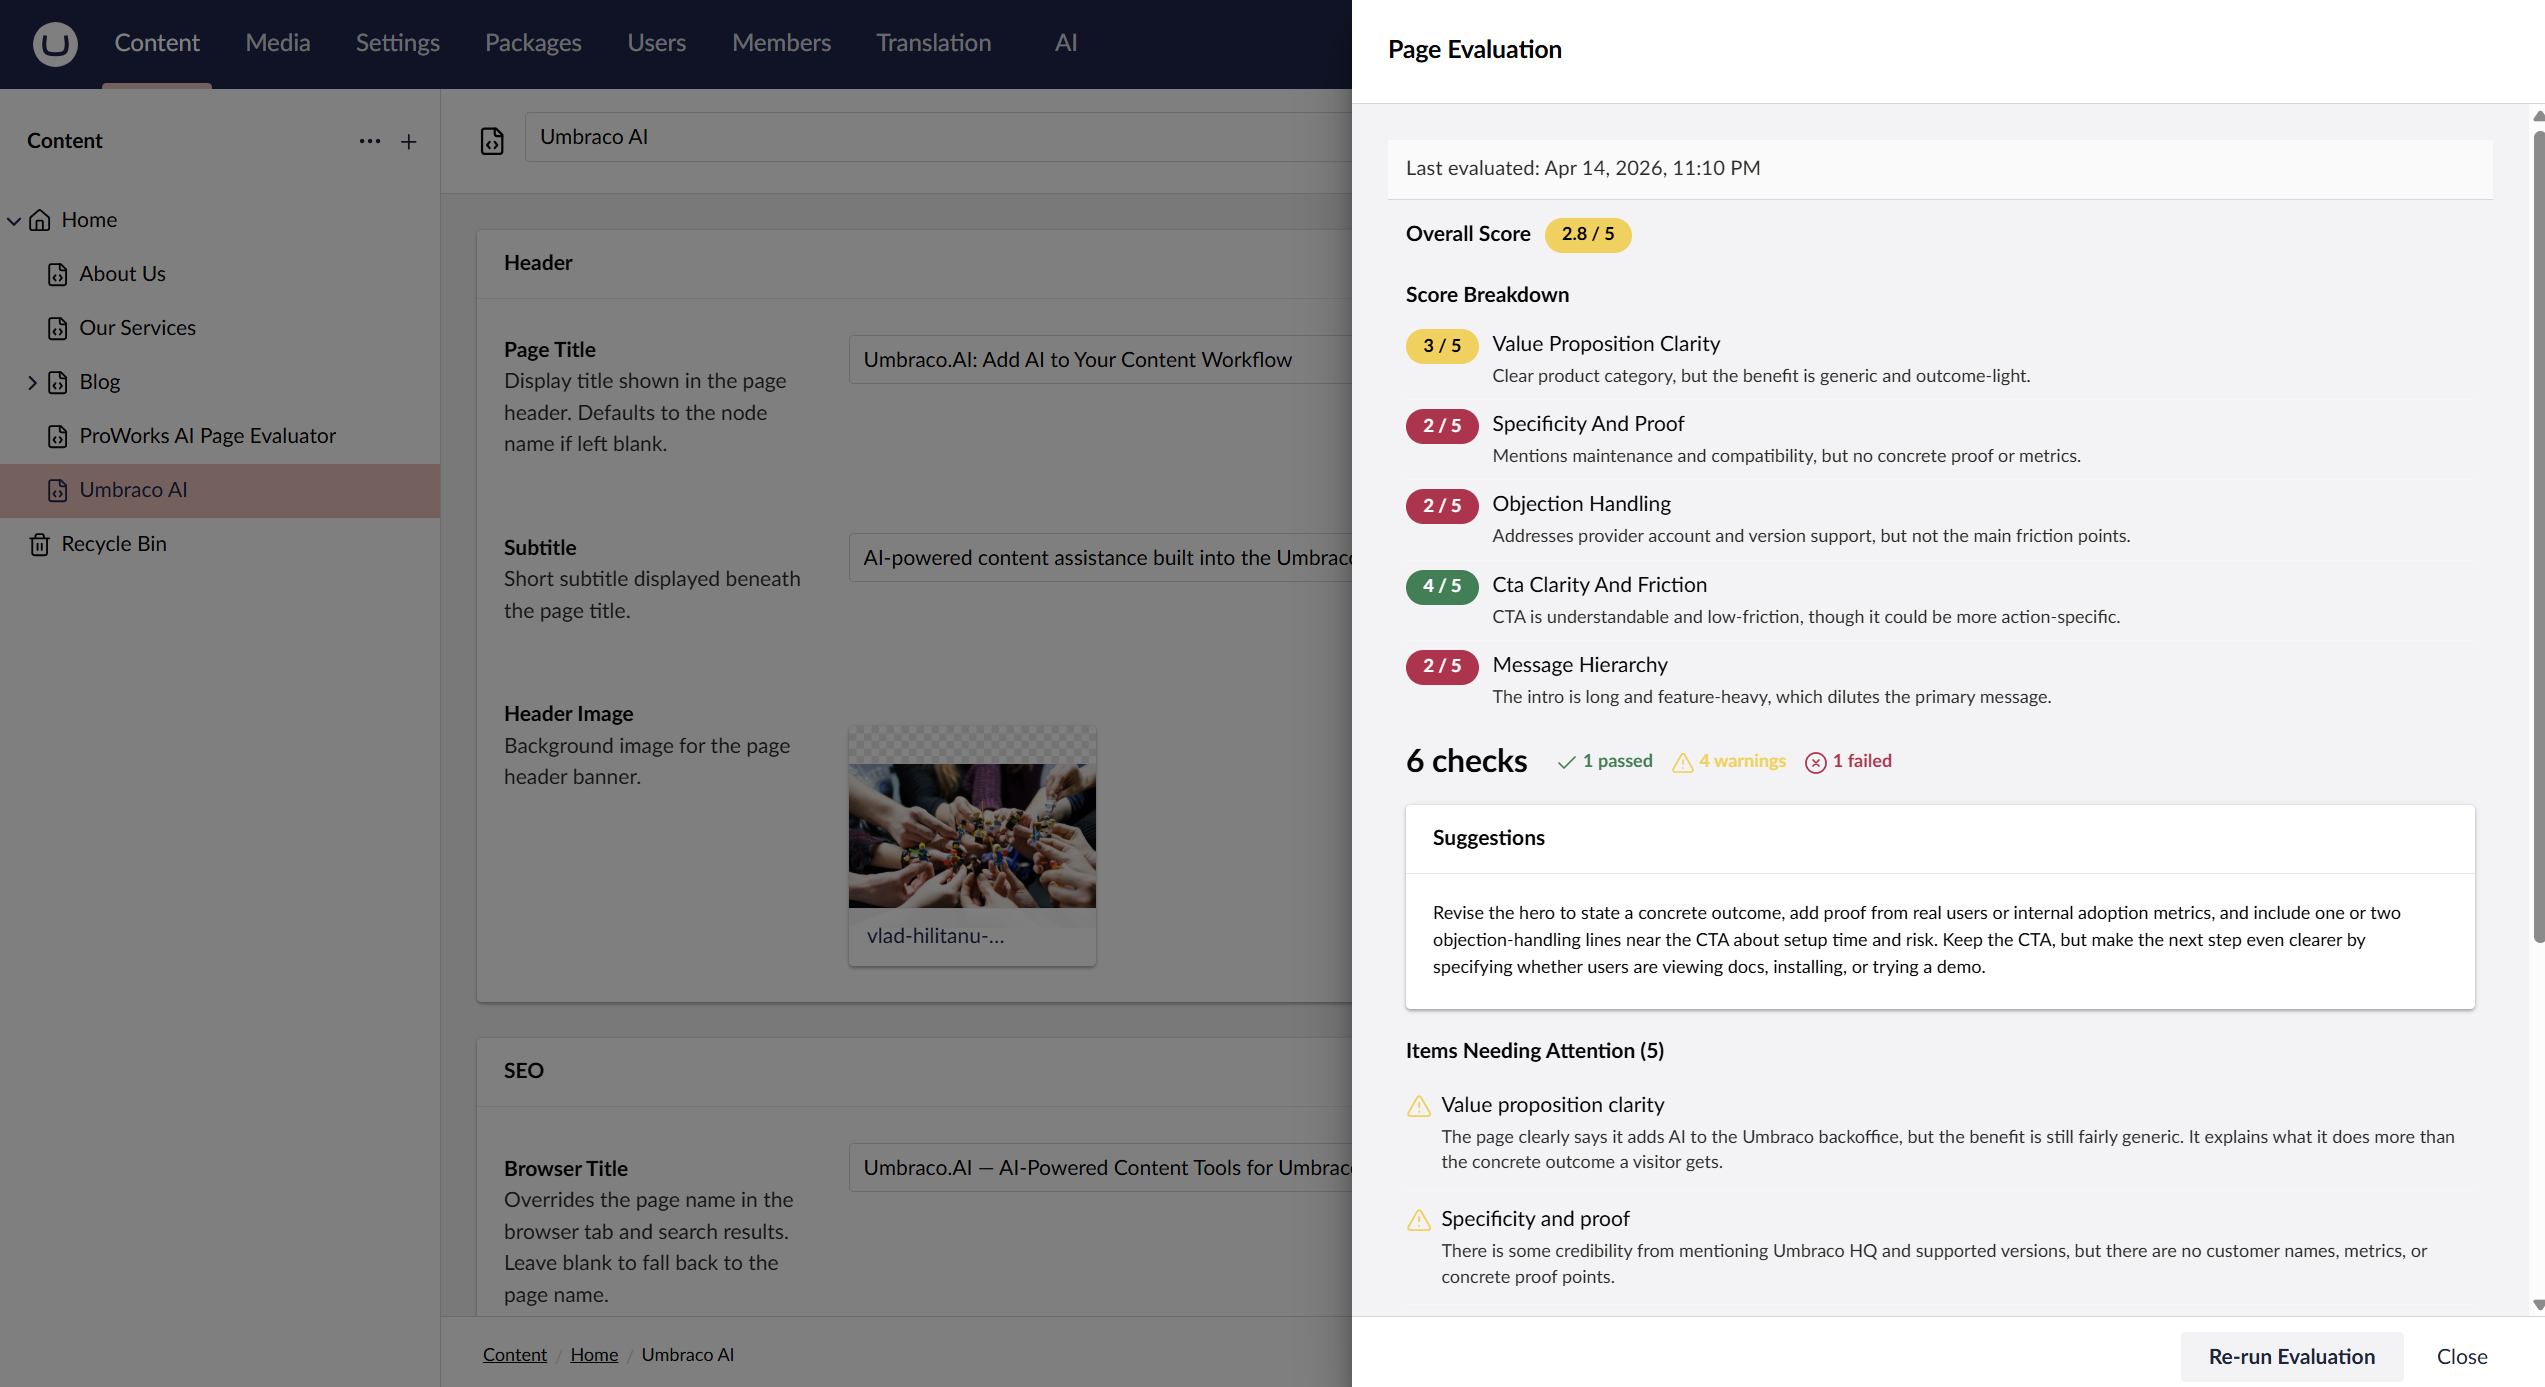
Task: Click the scrollbar down arrow in evaluation panel
Action: coord(2538,1305)
